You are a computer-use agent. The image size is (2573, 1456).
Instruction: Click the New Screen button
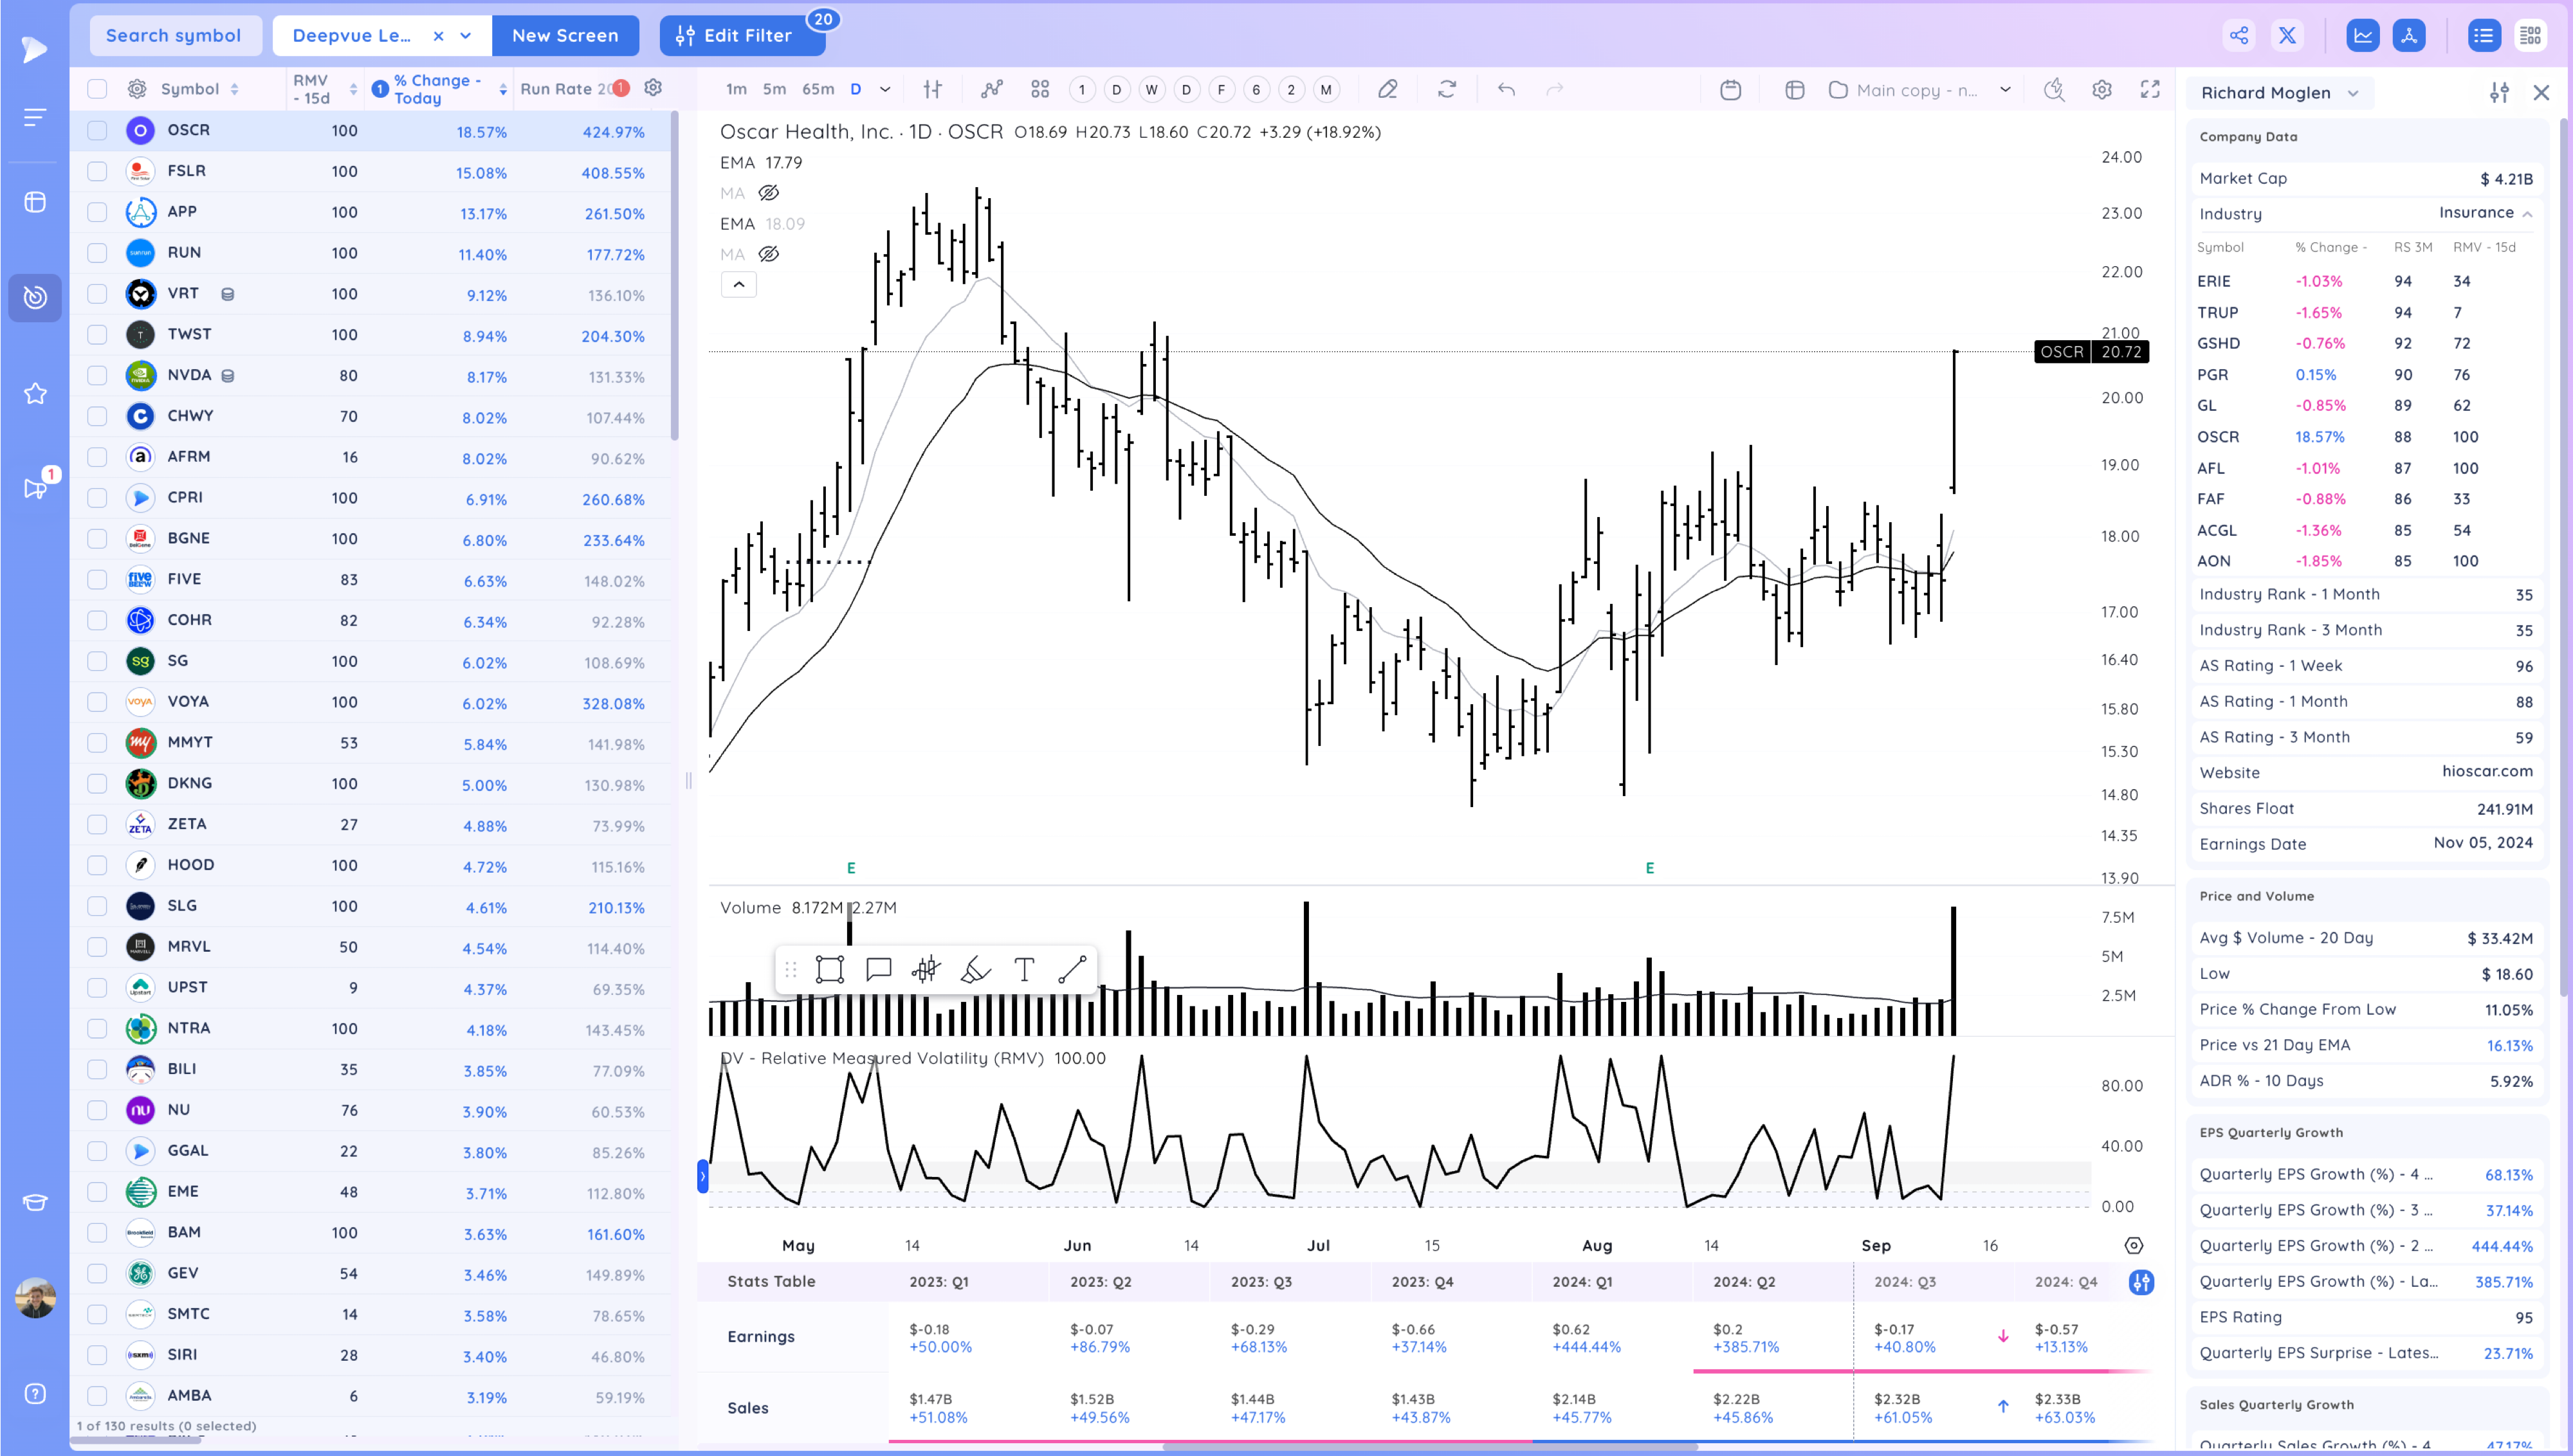[565, 36]
